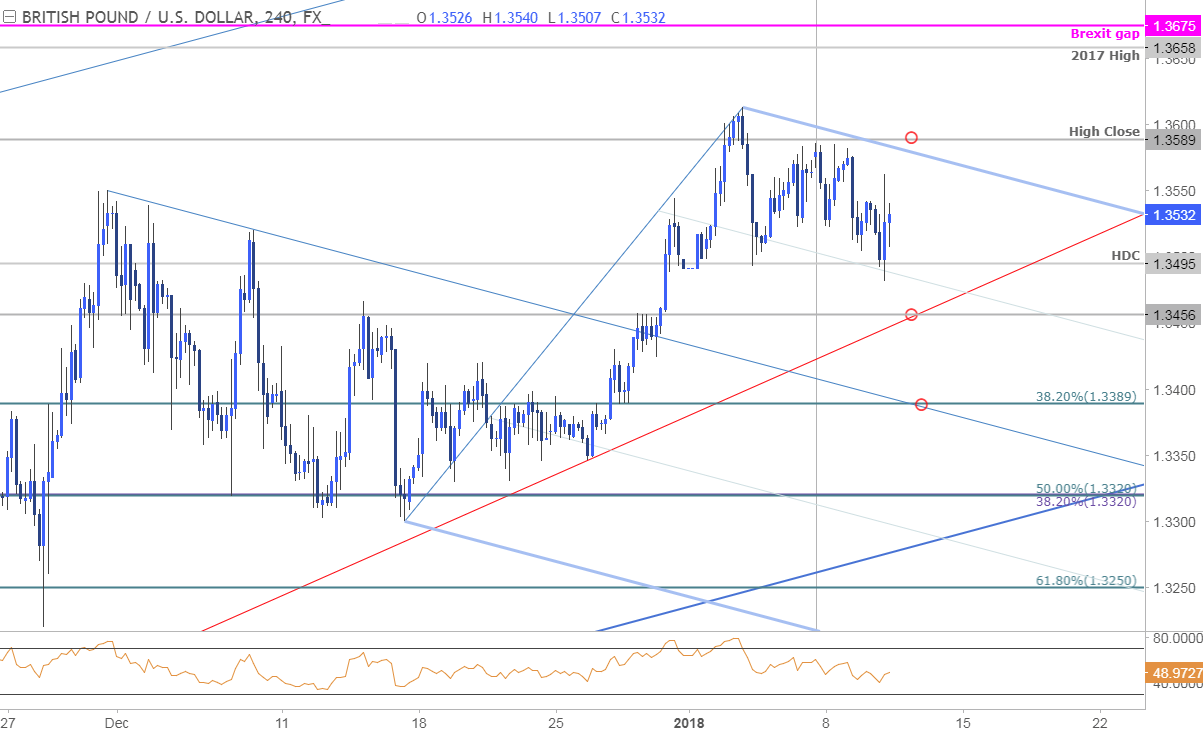The image size is (1203, 731).
Task: Select the red circle marker at the 1.3456 level
Action: pyautogui.click(x=911, y=315)
